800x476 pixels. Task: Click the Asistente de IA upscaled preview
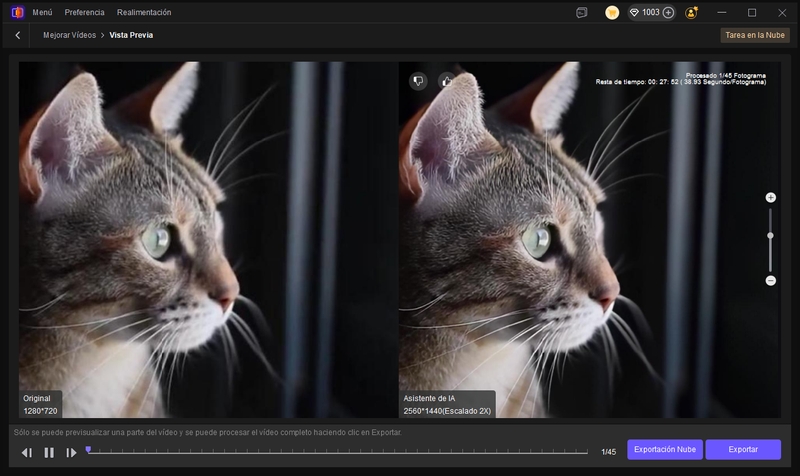pos(589,240)
